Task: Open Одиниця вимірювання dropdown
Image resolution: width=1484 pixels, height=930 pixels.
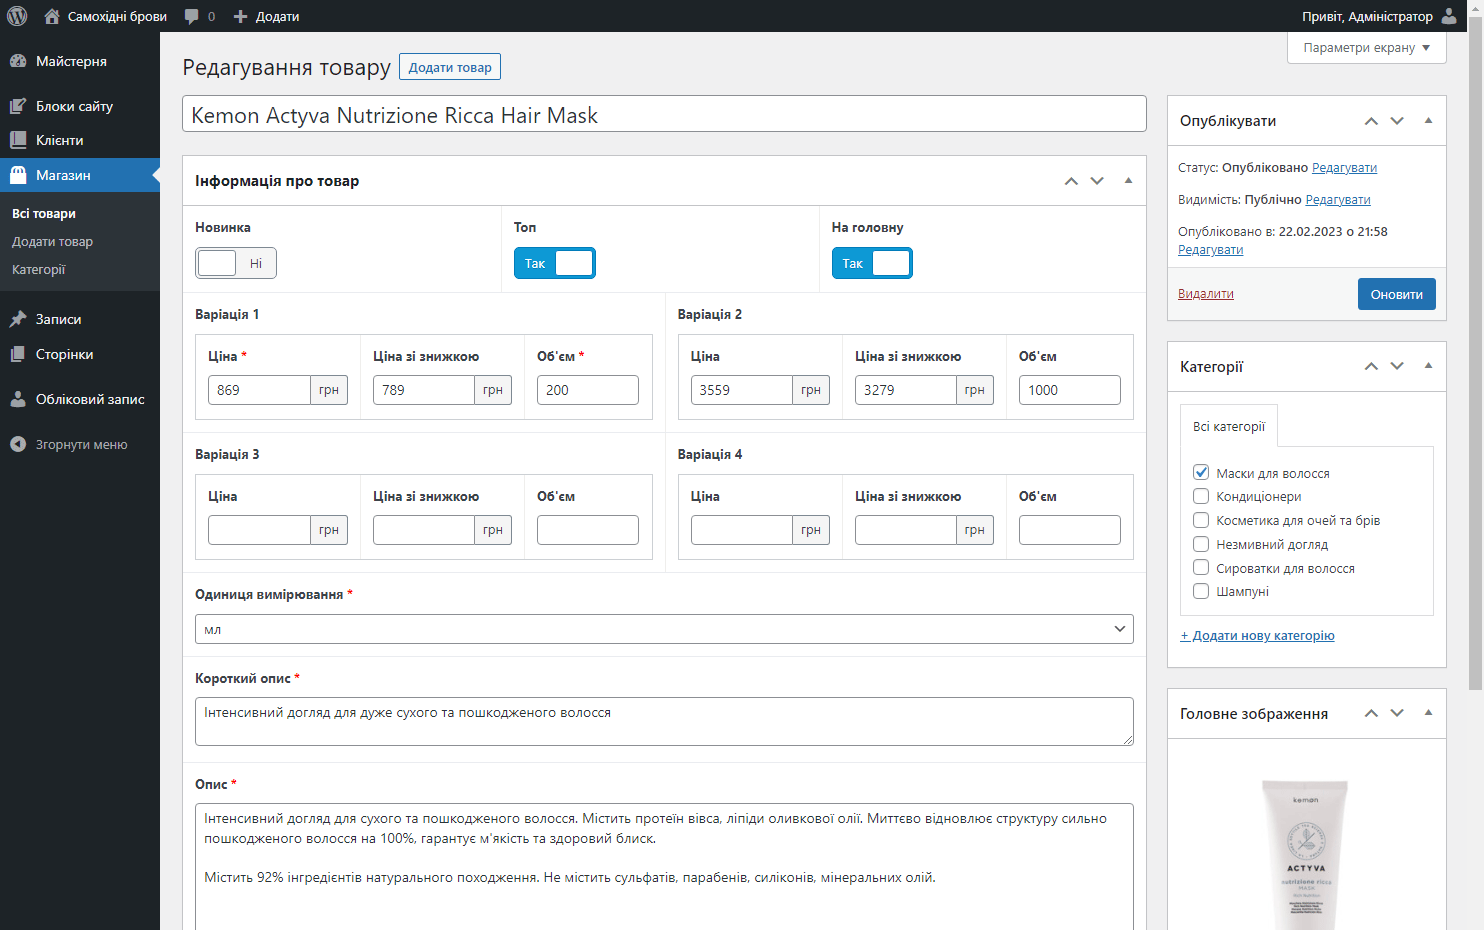Action: [x=664, y=629]
